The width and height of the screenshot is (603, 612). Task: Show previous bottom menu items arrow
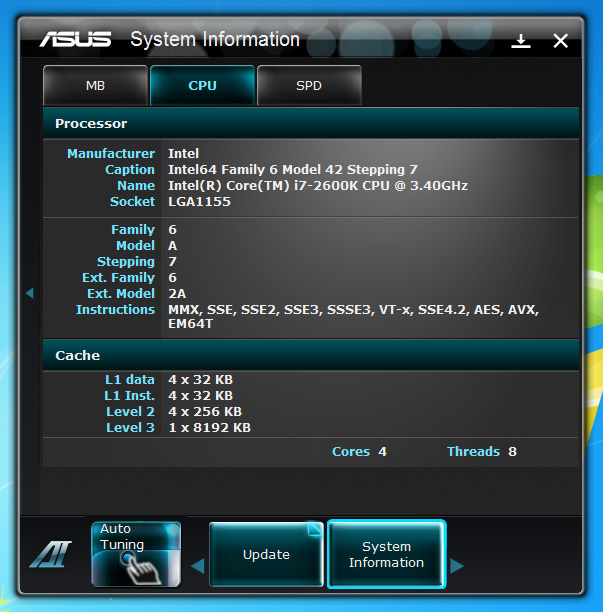198,566
